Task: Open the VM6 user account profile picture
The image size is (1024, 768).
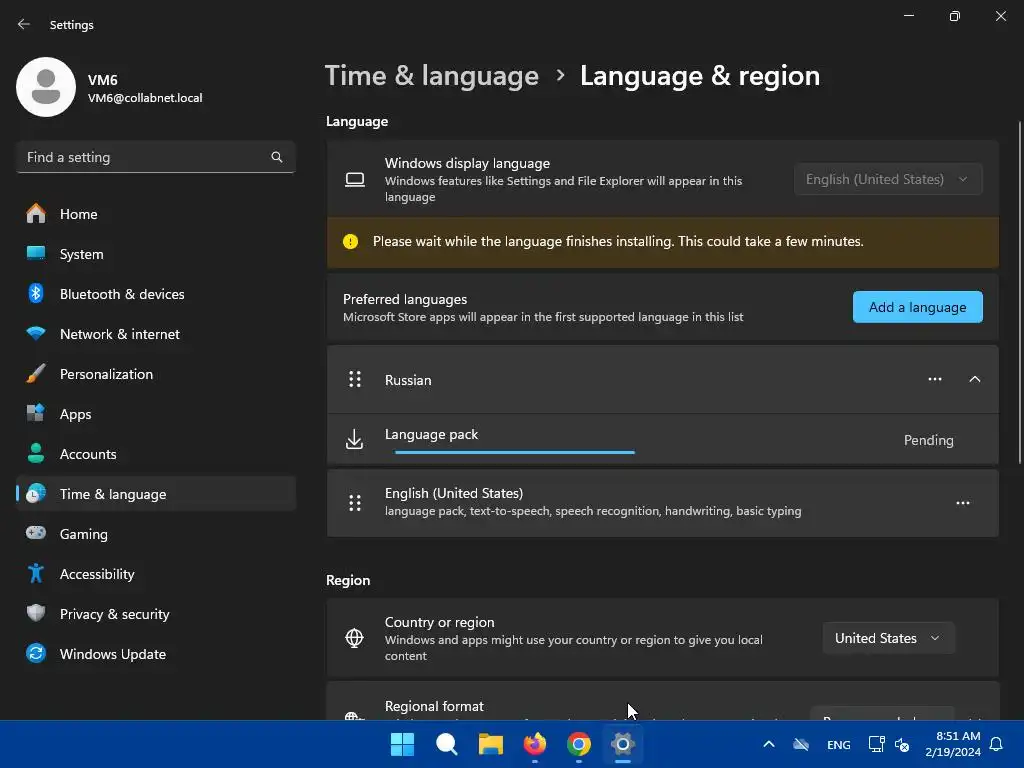Action: click(46, 87)
